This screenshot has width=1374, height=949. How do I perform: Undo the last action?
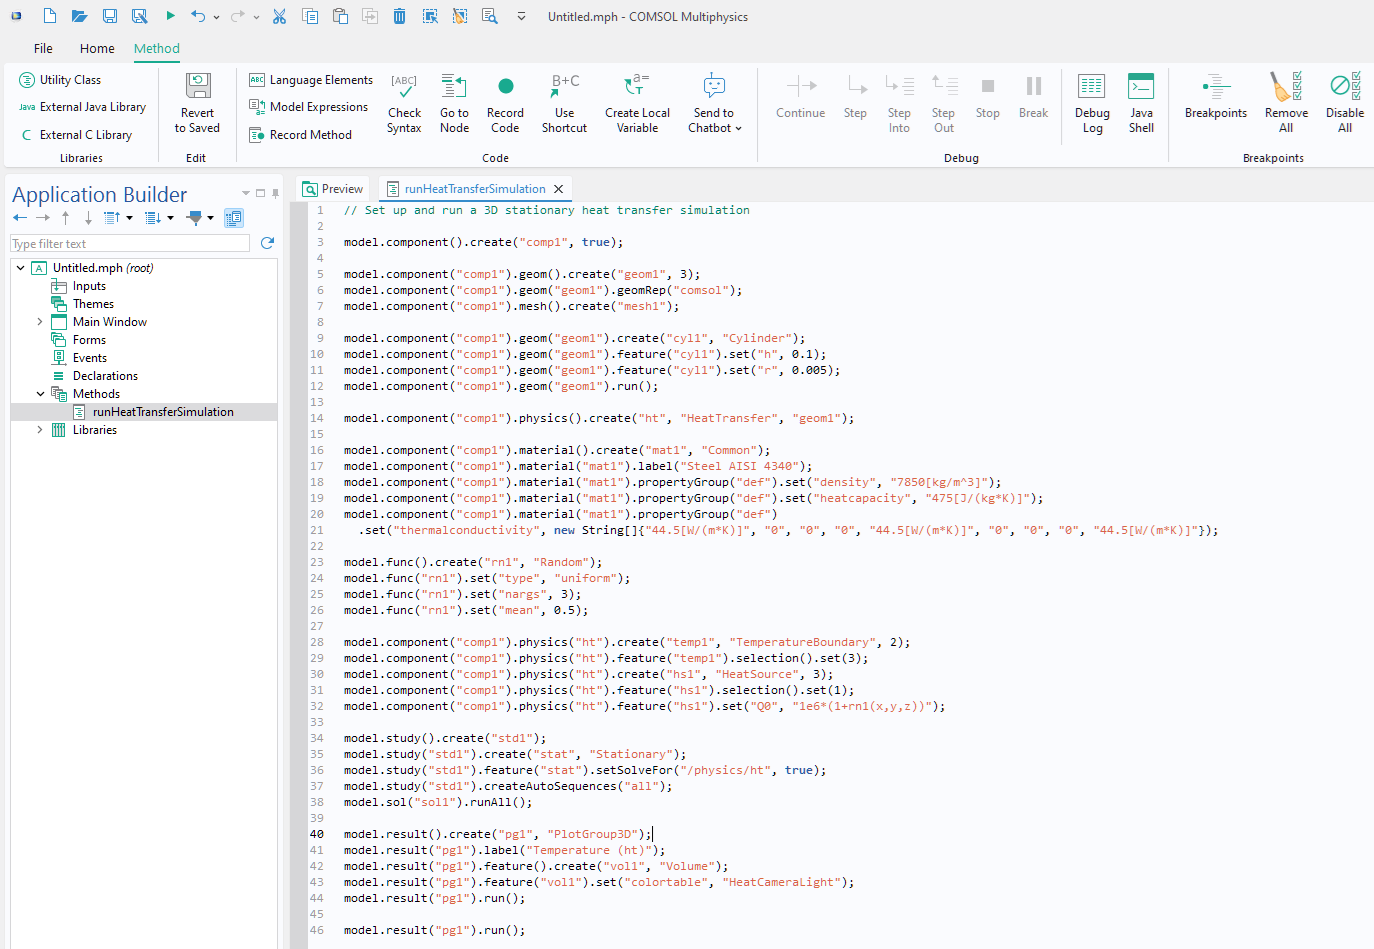197,16
